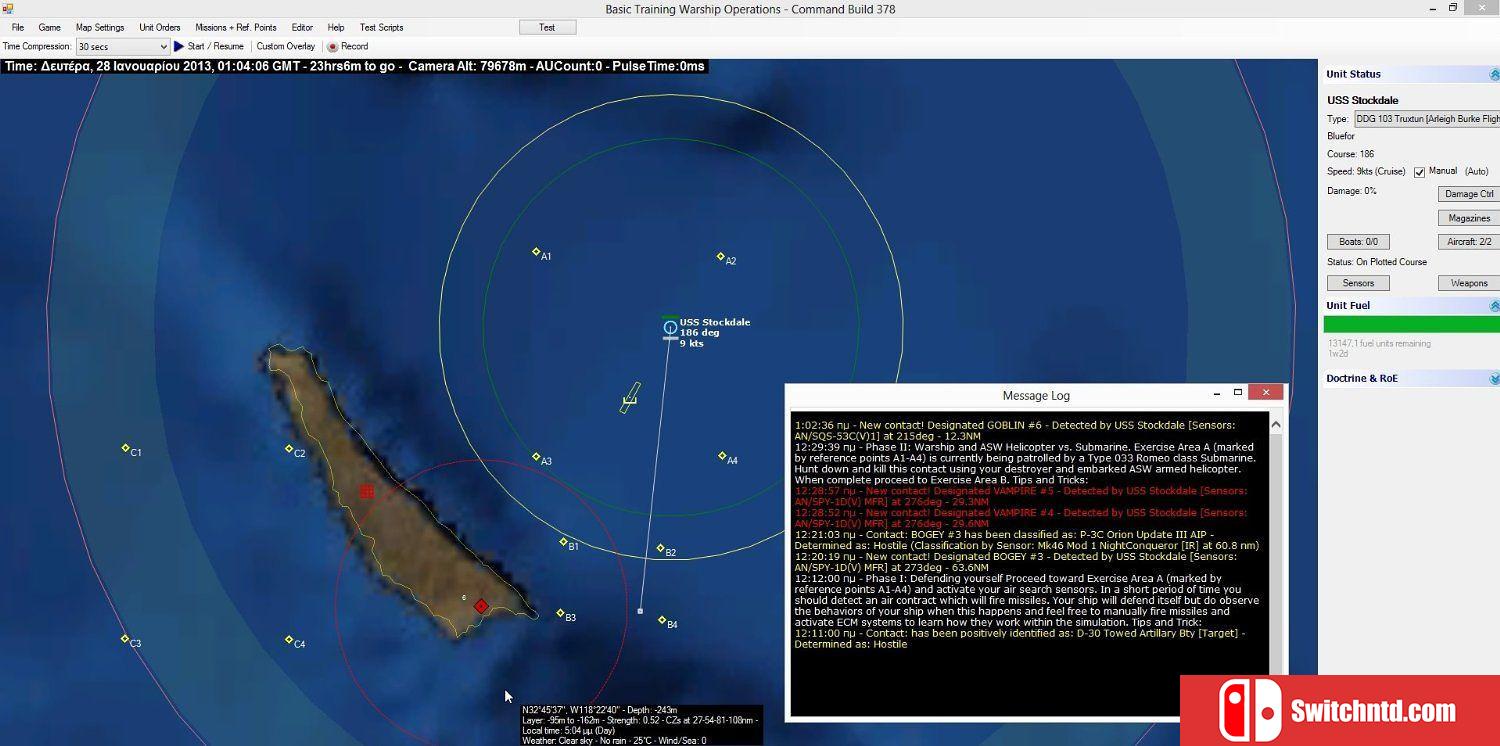The image size is (1500, 746).
Task: Click reference point B2 marker
Action: [x=660, y=548]
